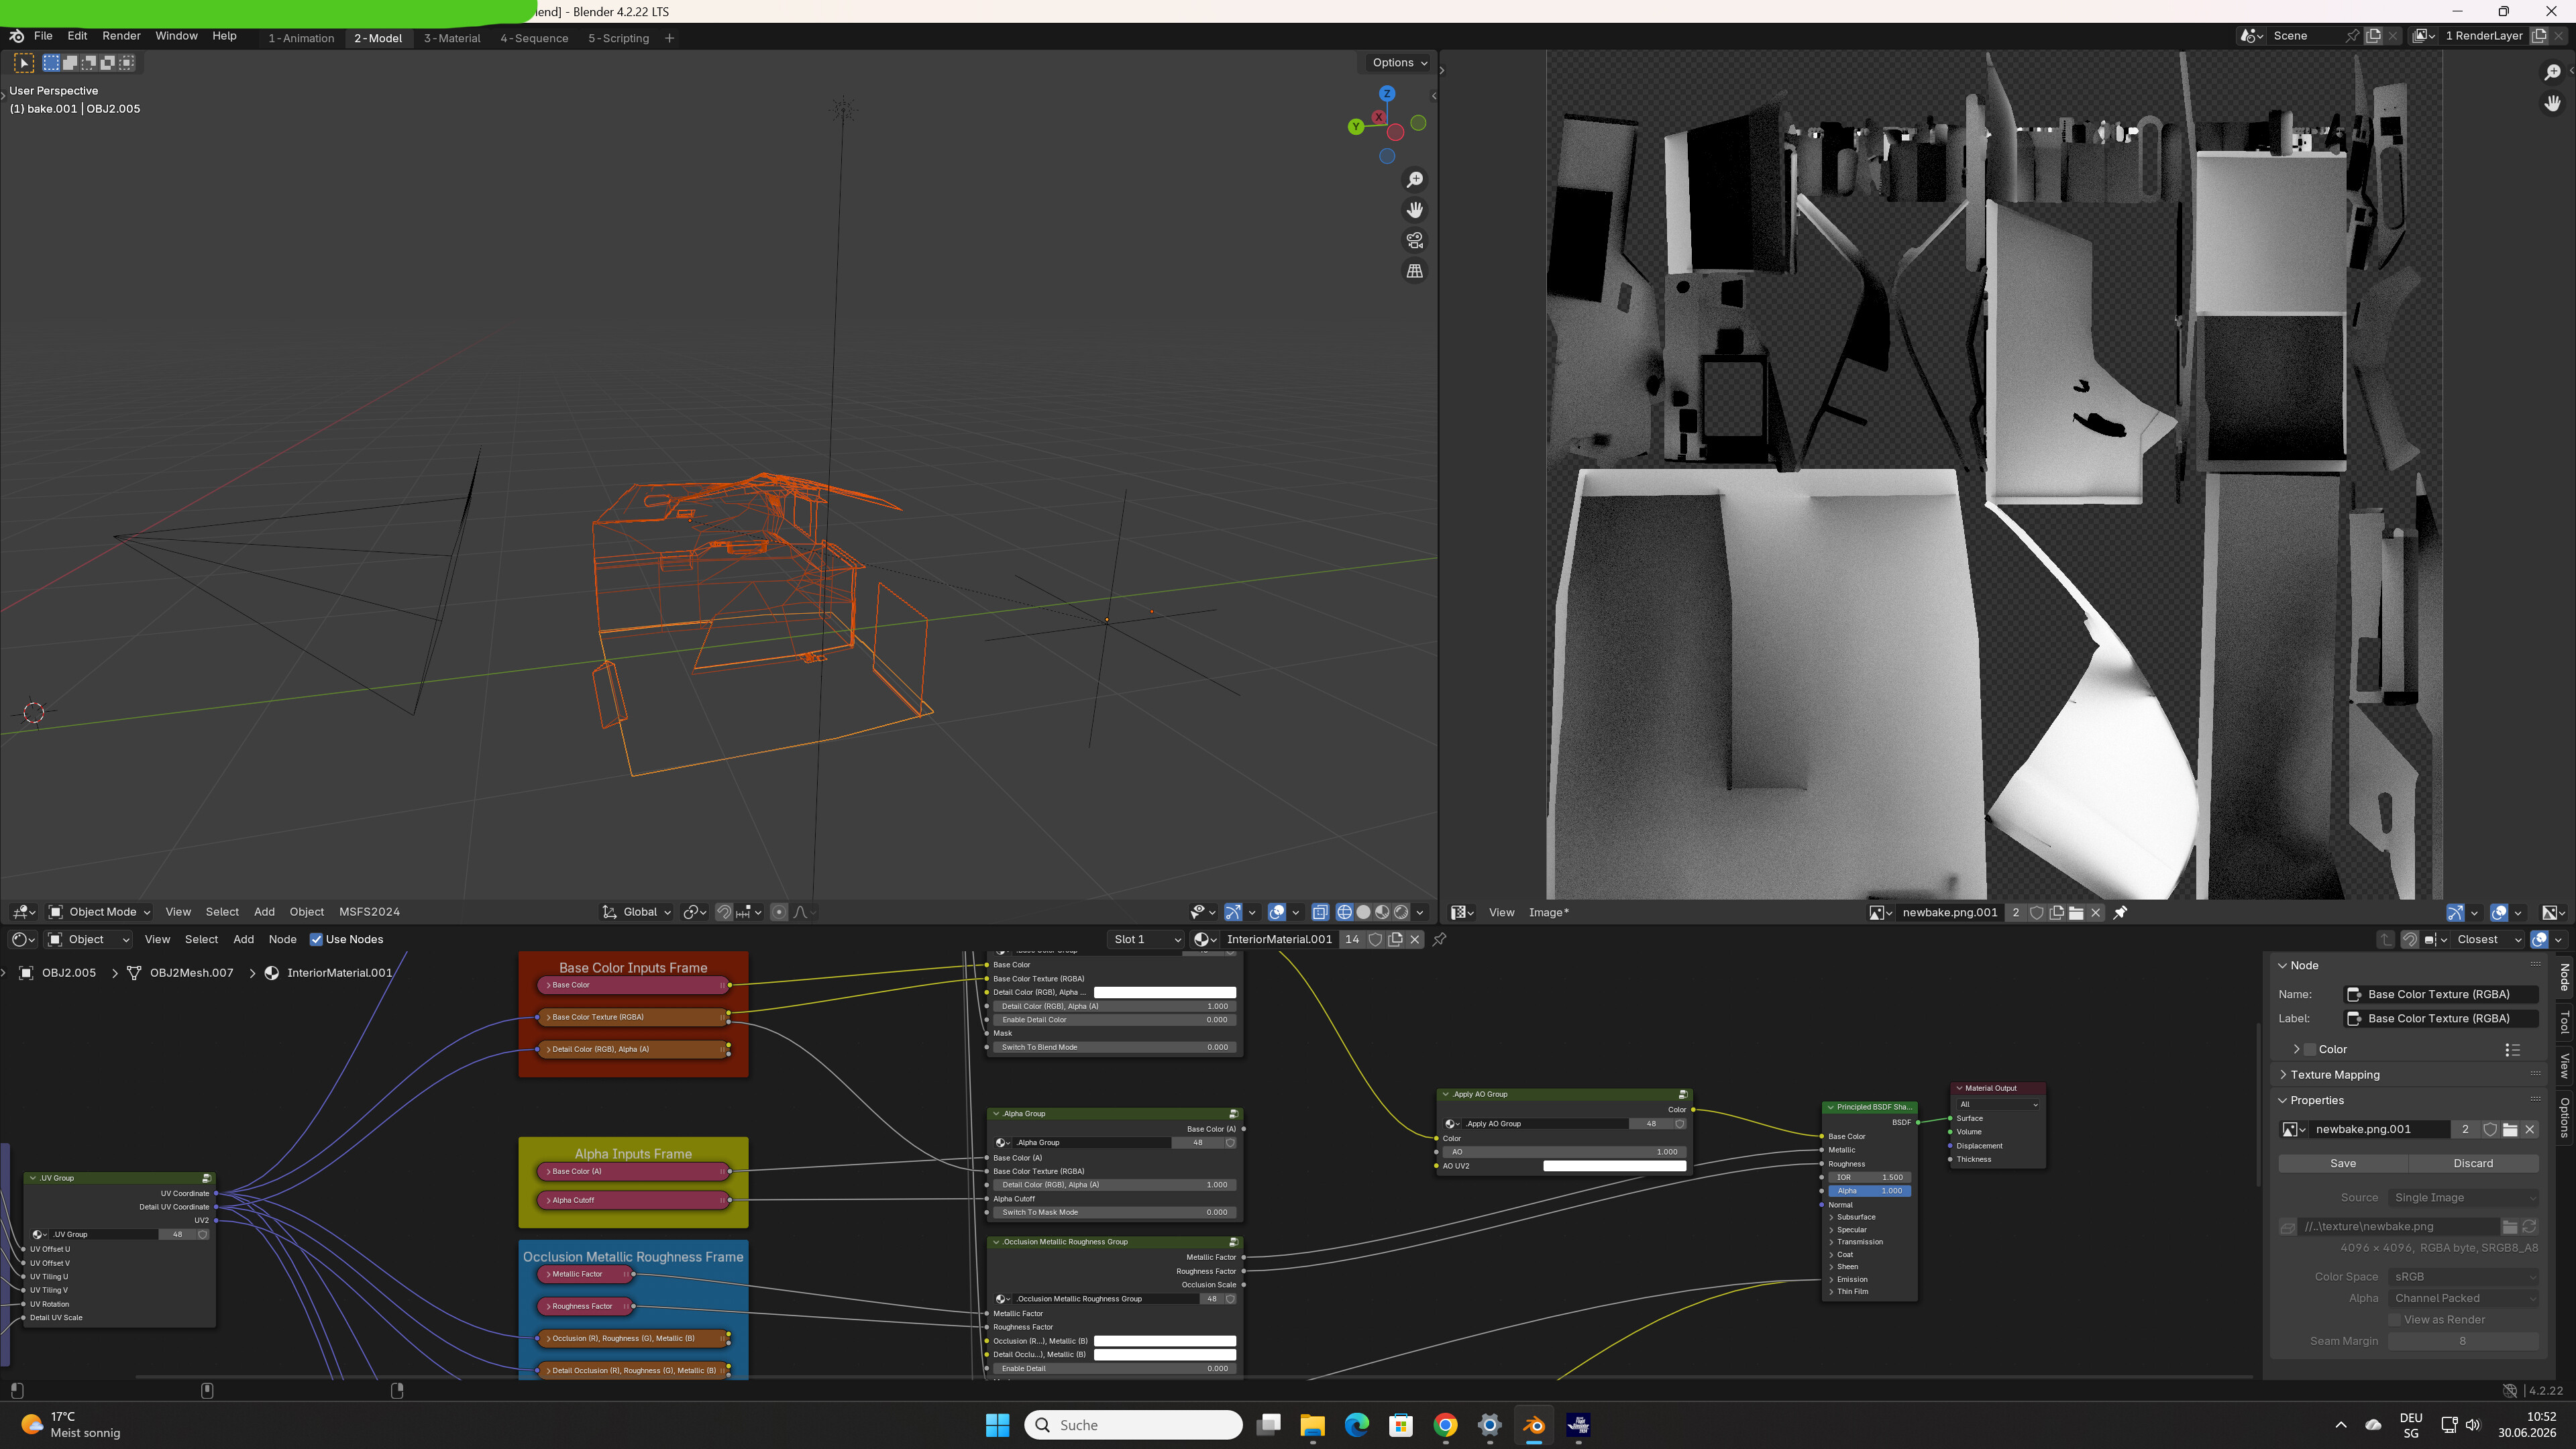The height and width of the screenshot is (1449, 2576).
Task: Open Chrome from the Windows taskbar
Action: coord(1445,1425)
